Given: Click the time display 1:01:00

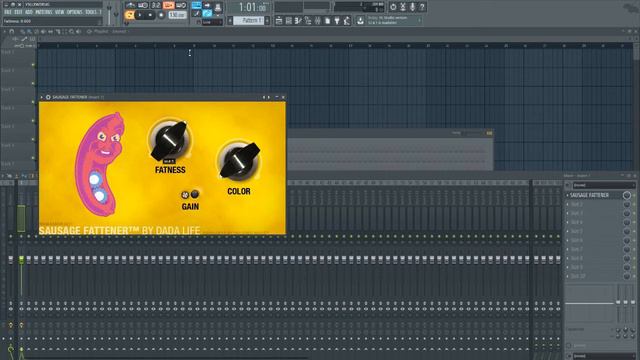Looking at the screenshot, I should pos(252,7).
